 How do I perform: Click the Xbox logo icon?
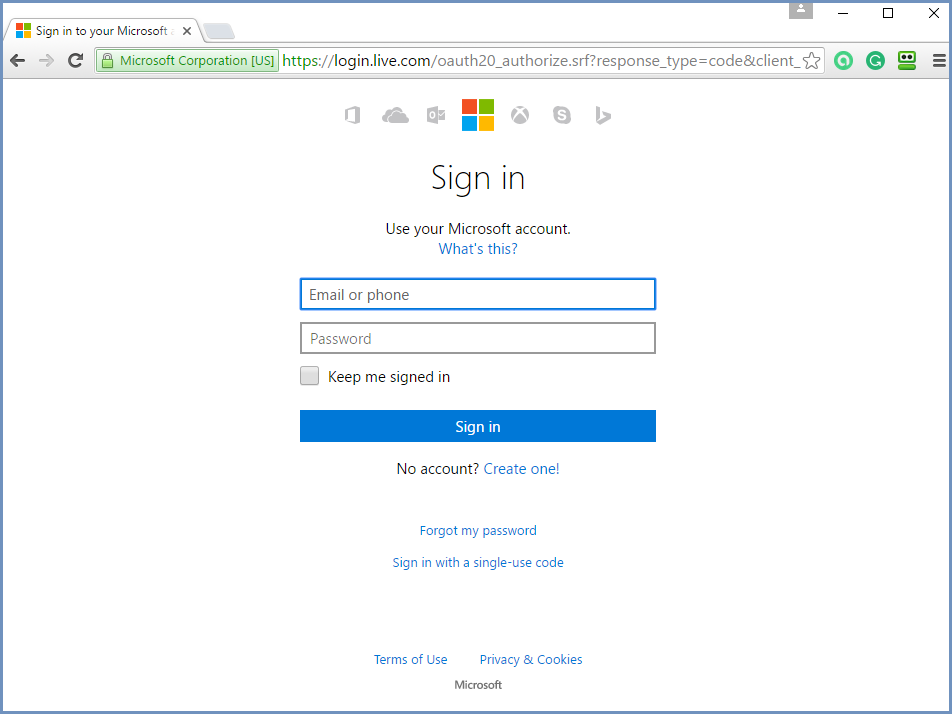click(x=520, y=116)
